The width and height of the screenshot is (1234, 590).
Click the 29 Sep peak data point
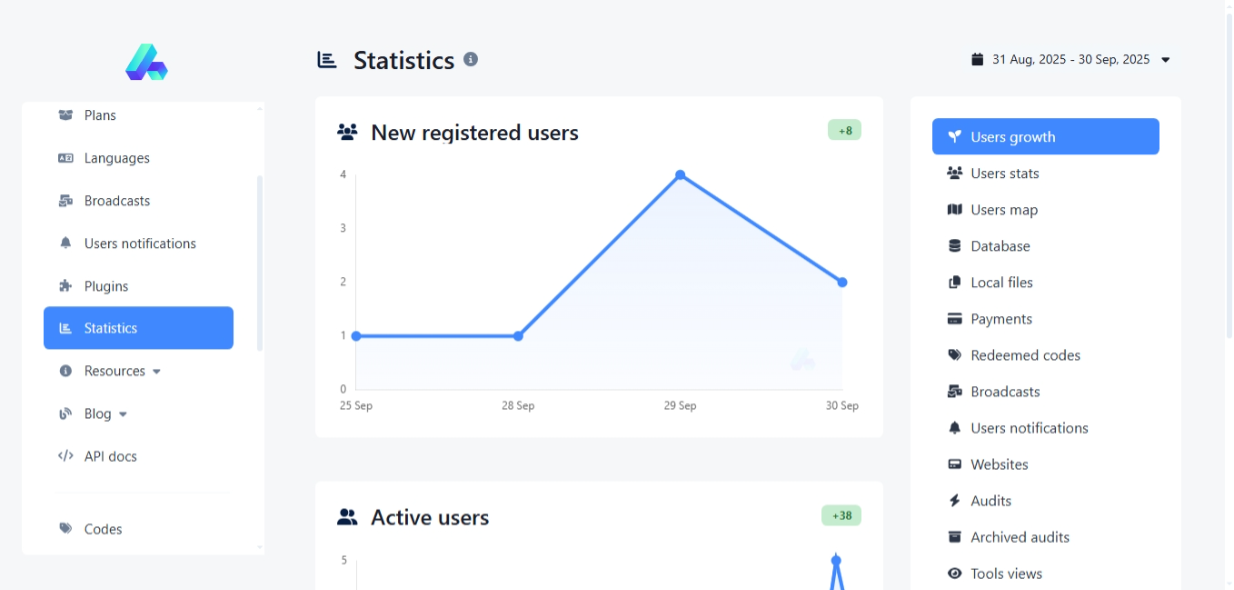680,175
